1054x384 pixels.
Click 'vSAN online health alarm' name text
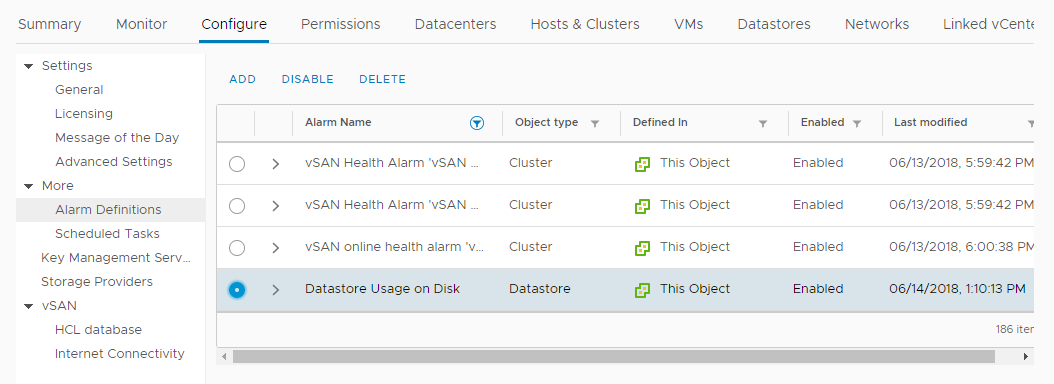pos(395,247)
